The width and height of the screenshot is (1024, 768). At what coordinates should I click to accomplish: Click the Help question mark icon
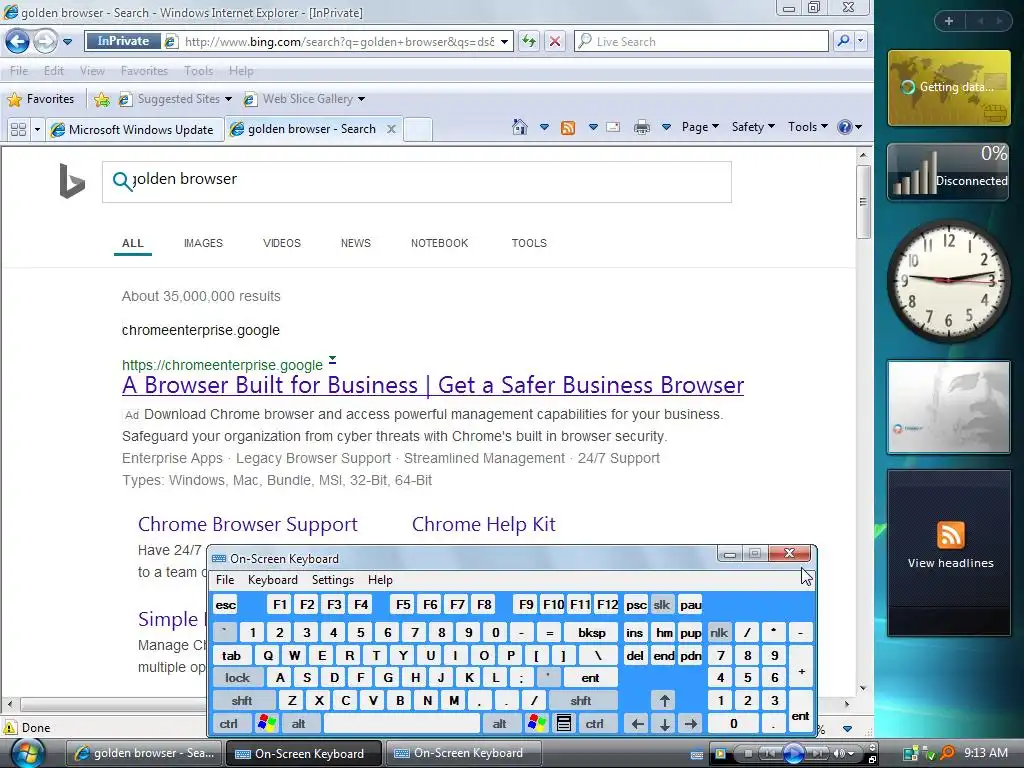coord(844,127)
